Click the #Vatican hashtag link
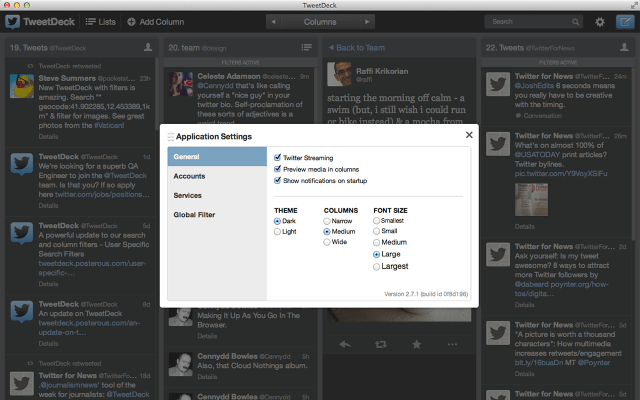The width and height of the screenshot is (640, 400). pos(109,126)
